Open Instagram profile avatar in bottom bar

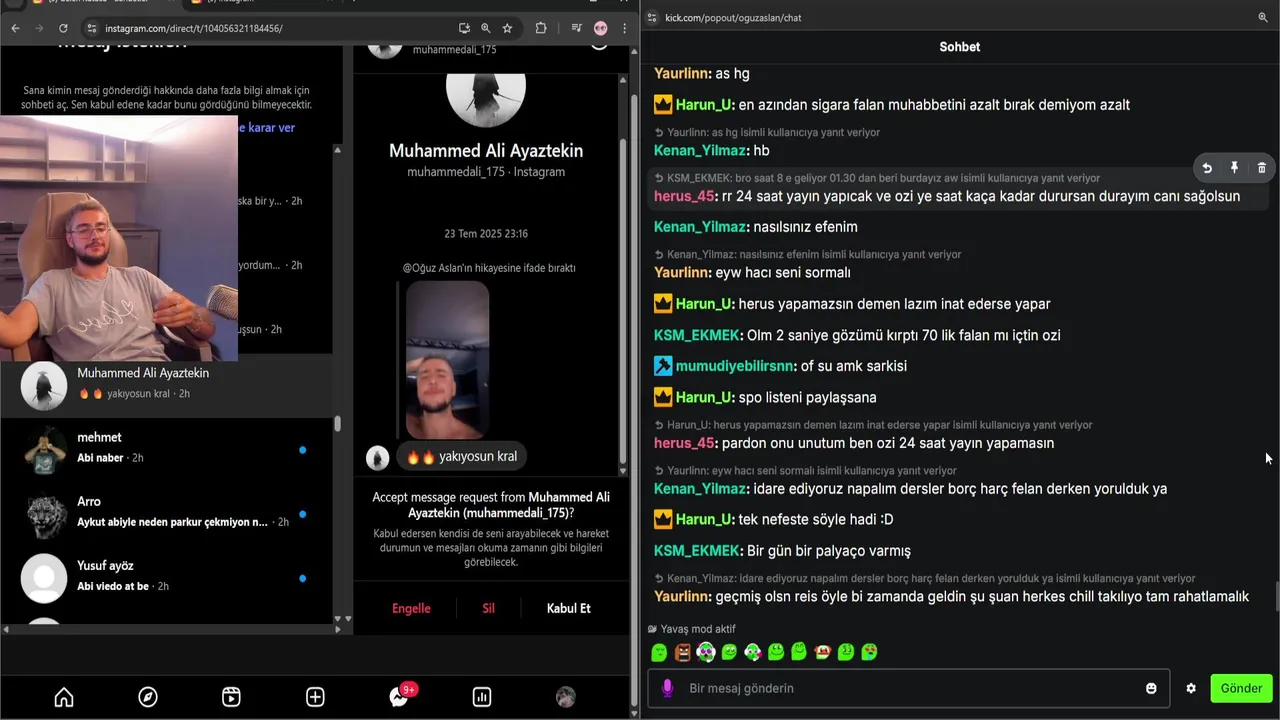565,697
